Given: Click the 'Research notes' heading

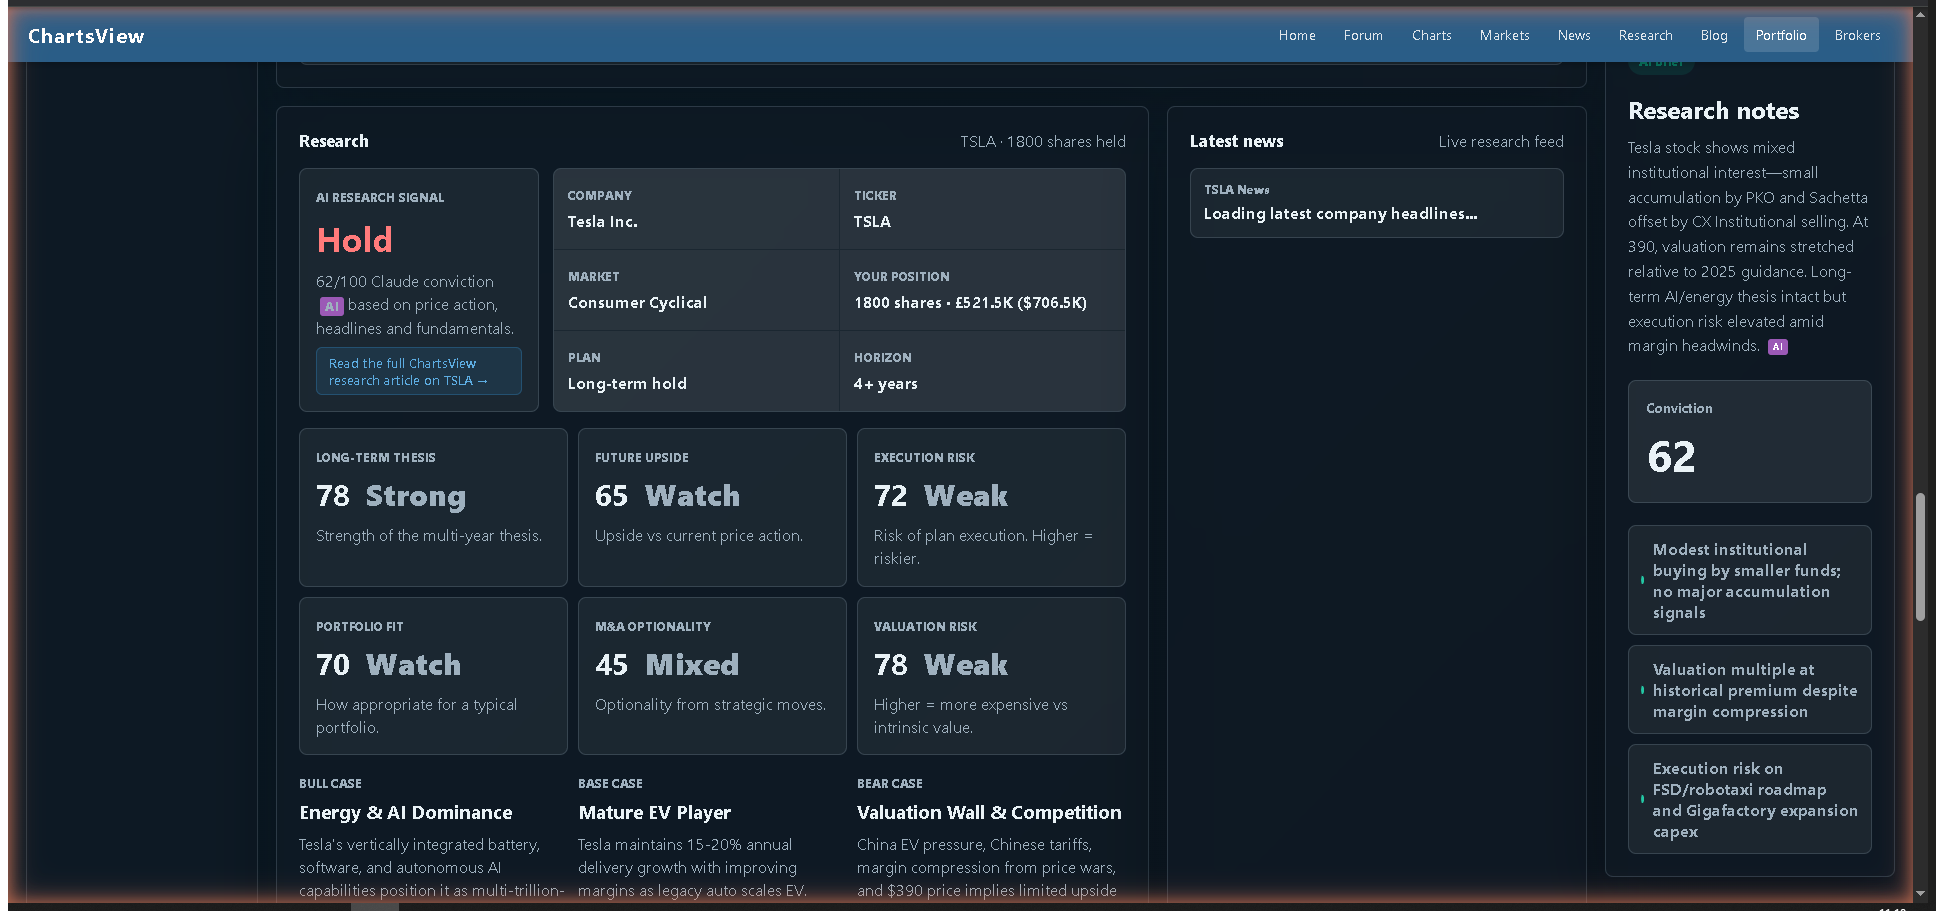Looking at the screenshot, I should (x=1713, y=111).
